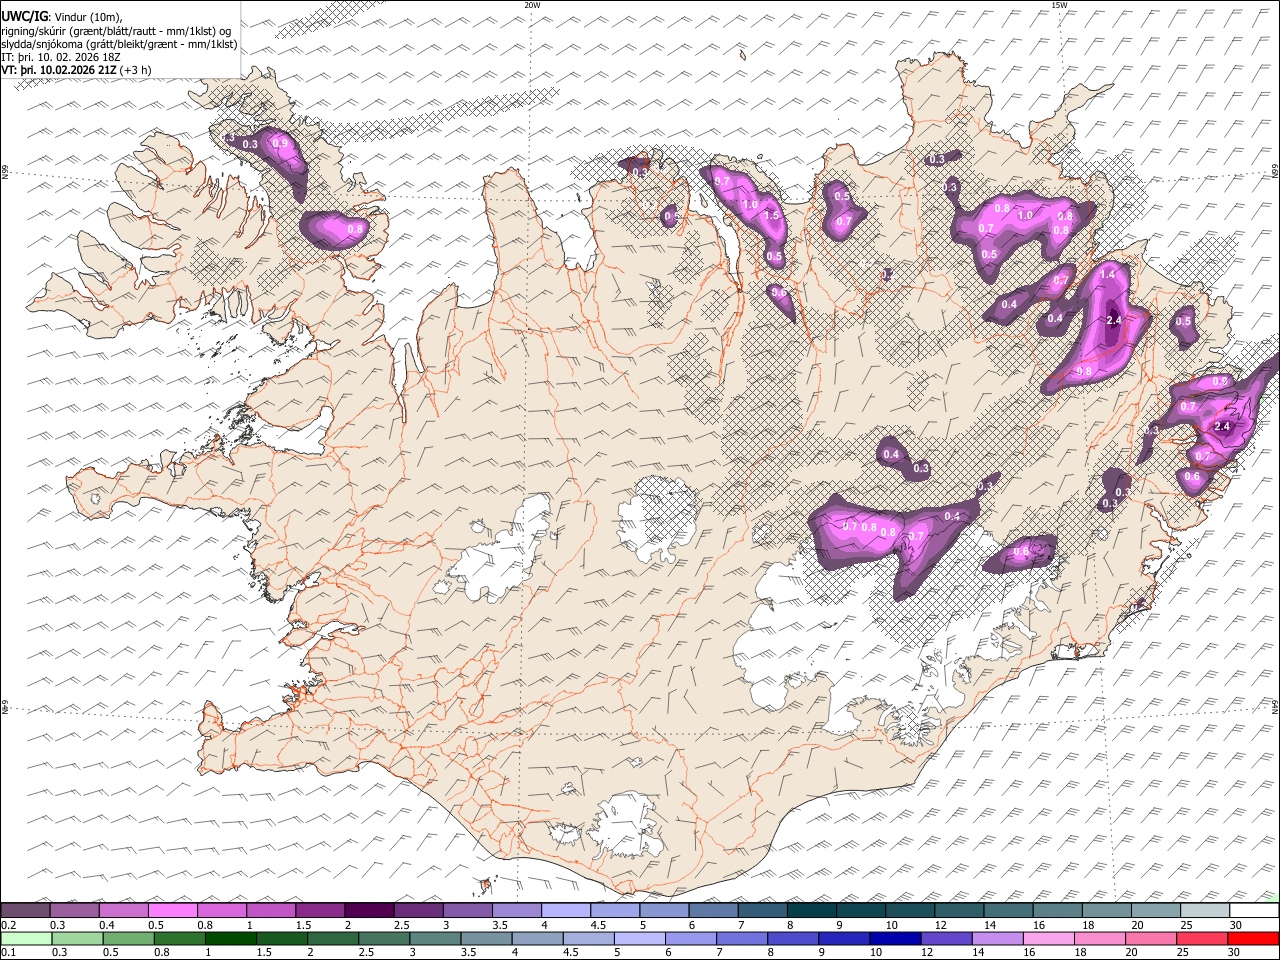Select the 3 swatch in the upper legend row
The height and width of the screenshot is (960, 1280).
click(x=467, y=911)
